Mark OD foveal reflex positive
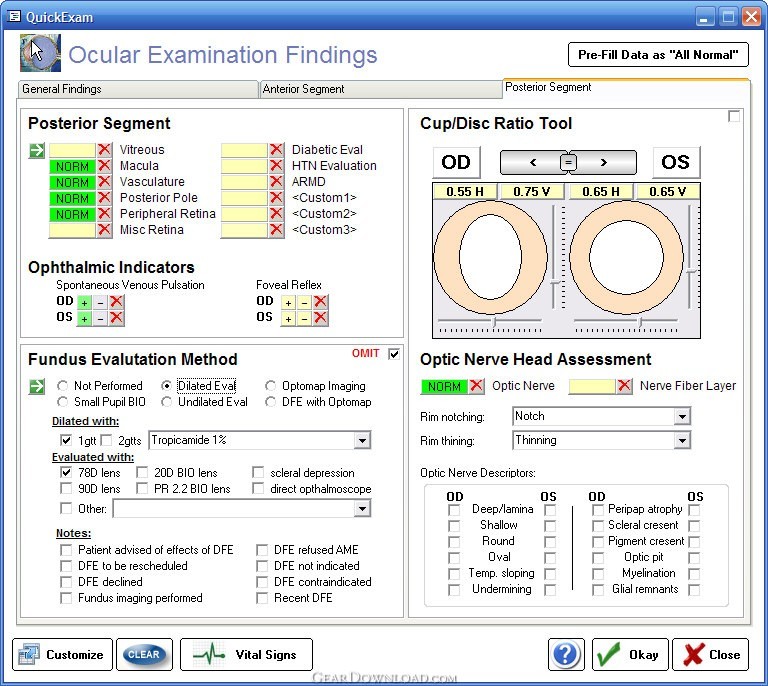 point(288,303)
